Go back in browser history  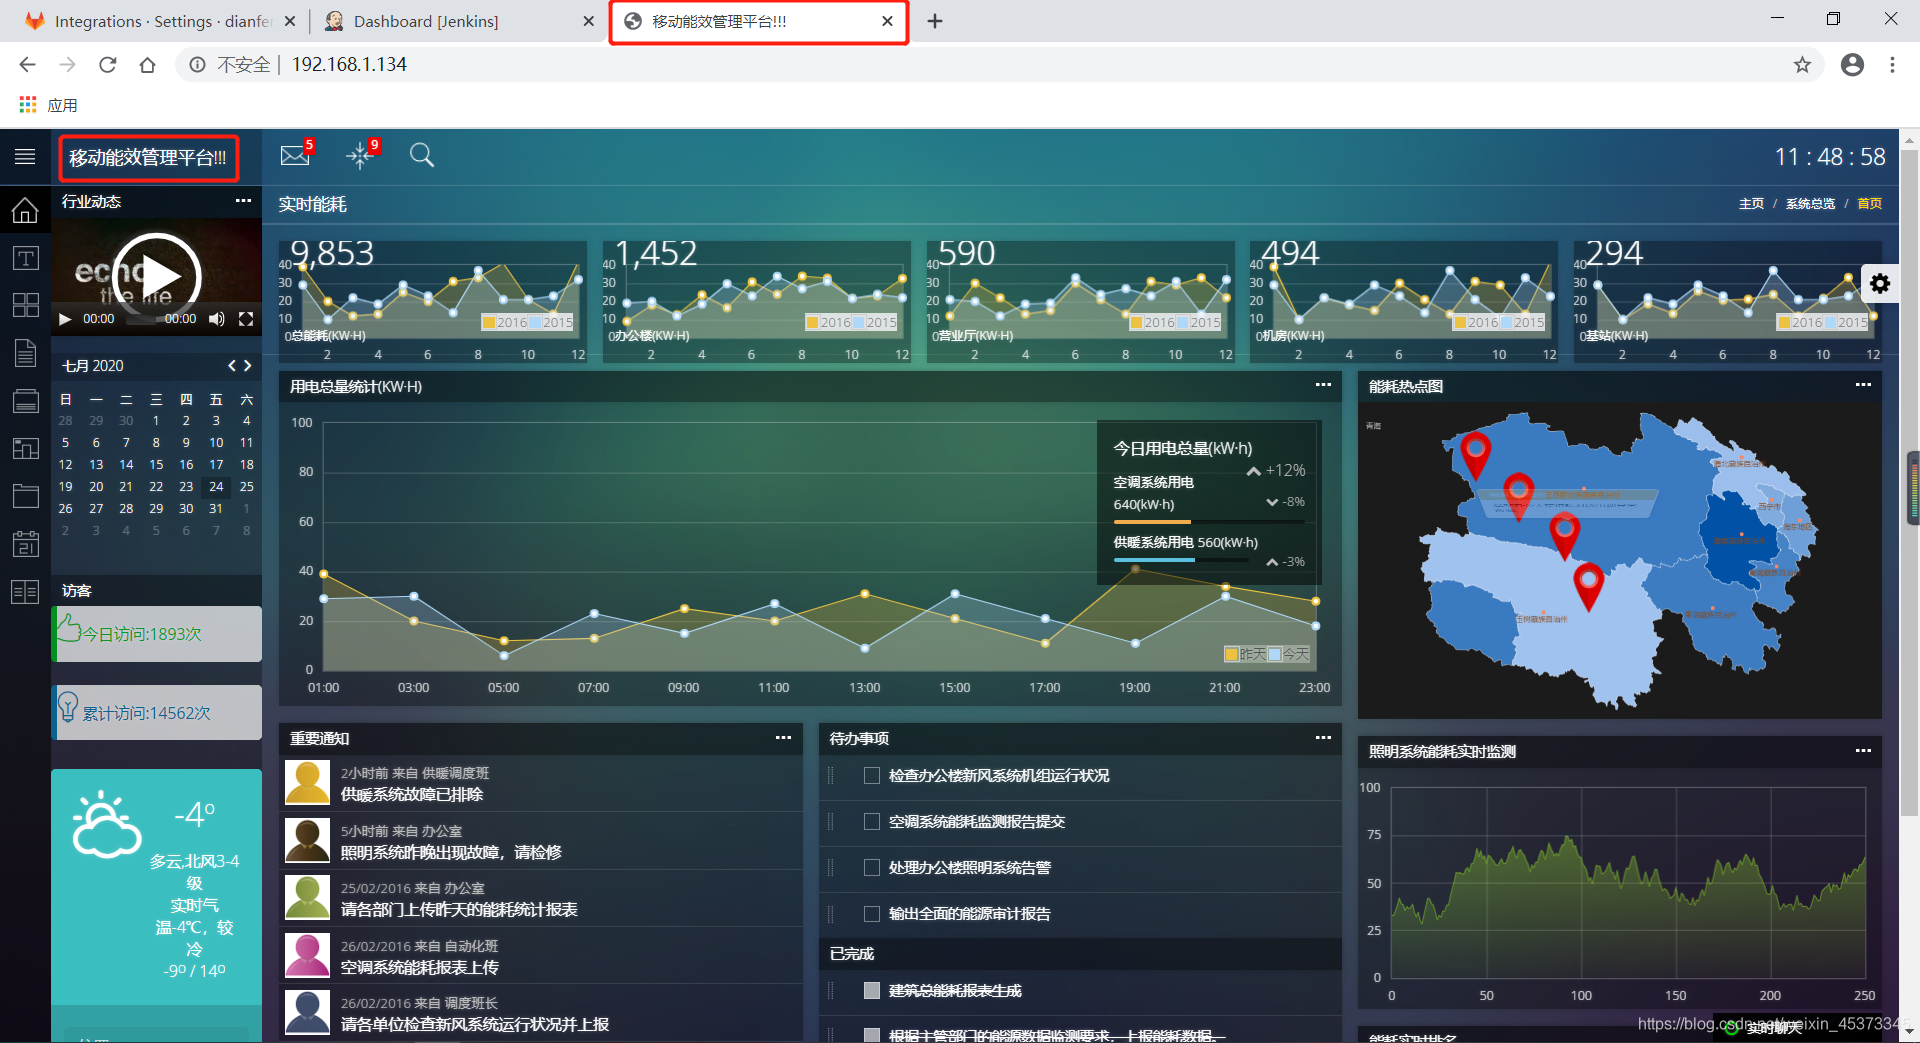(27, 65)
